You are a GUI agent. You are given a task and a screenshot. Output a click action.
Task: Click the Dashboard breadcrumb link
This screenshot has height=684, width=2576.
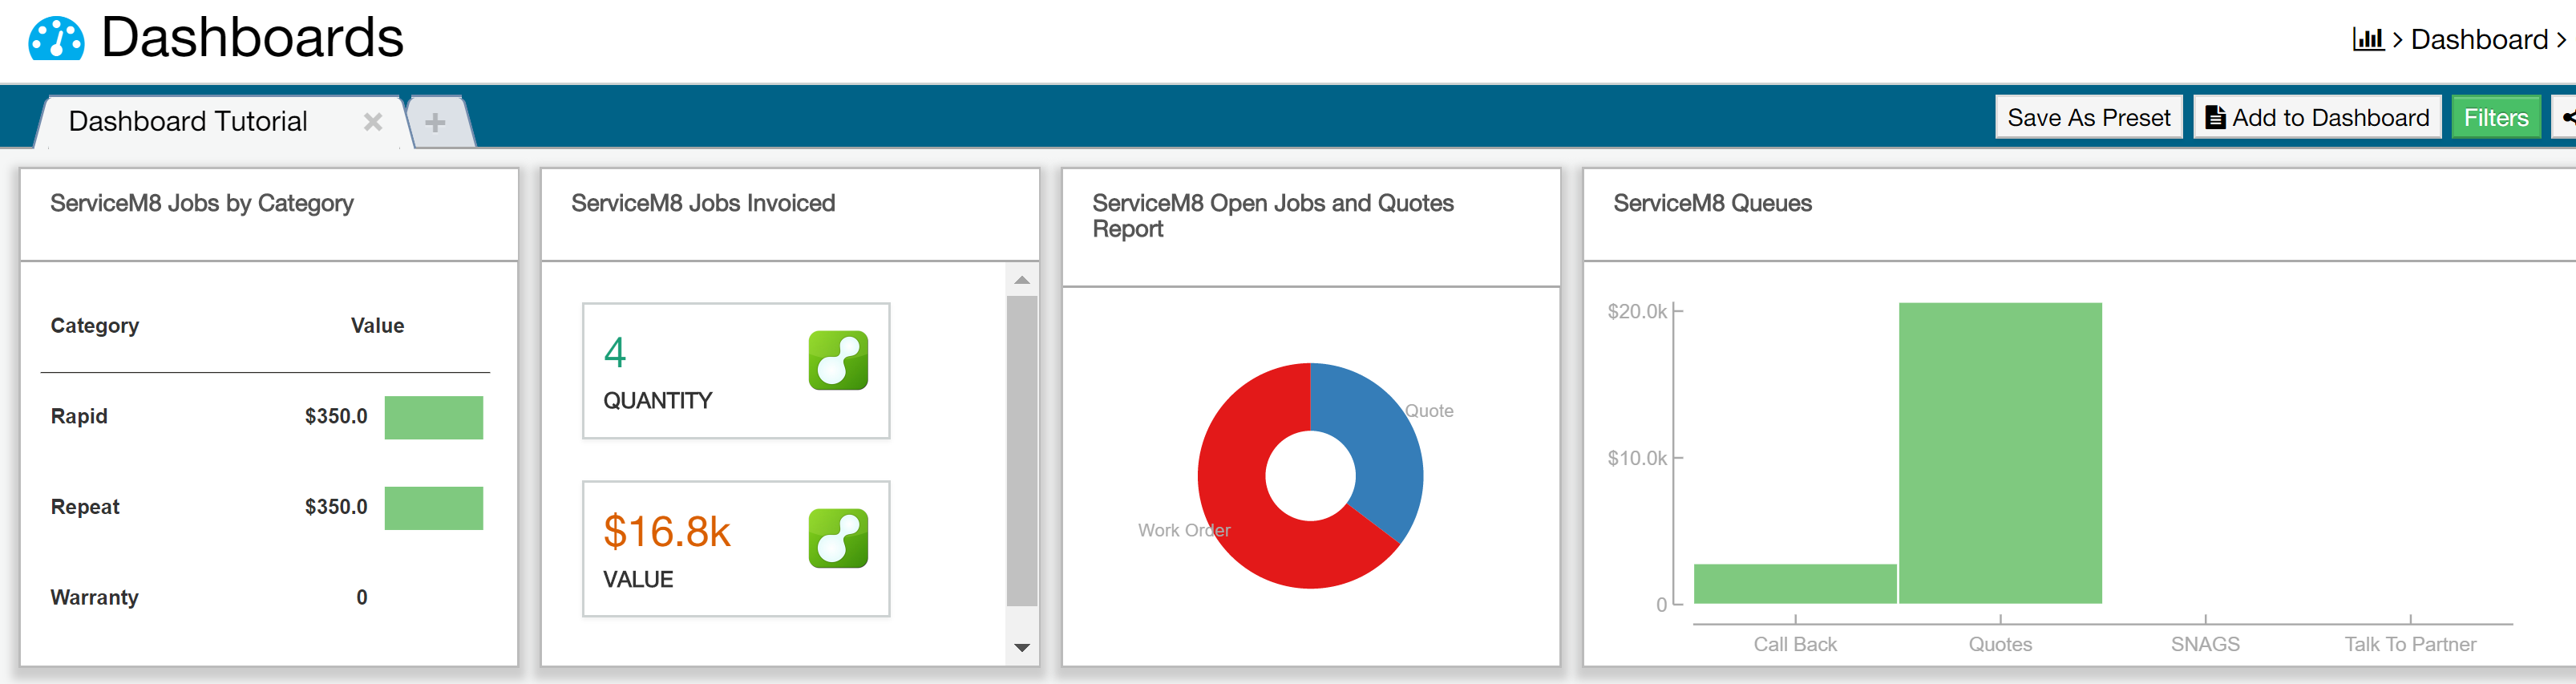tap(2479, 39)
